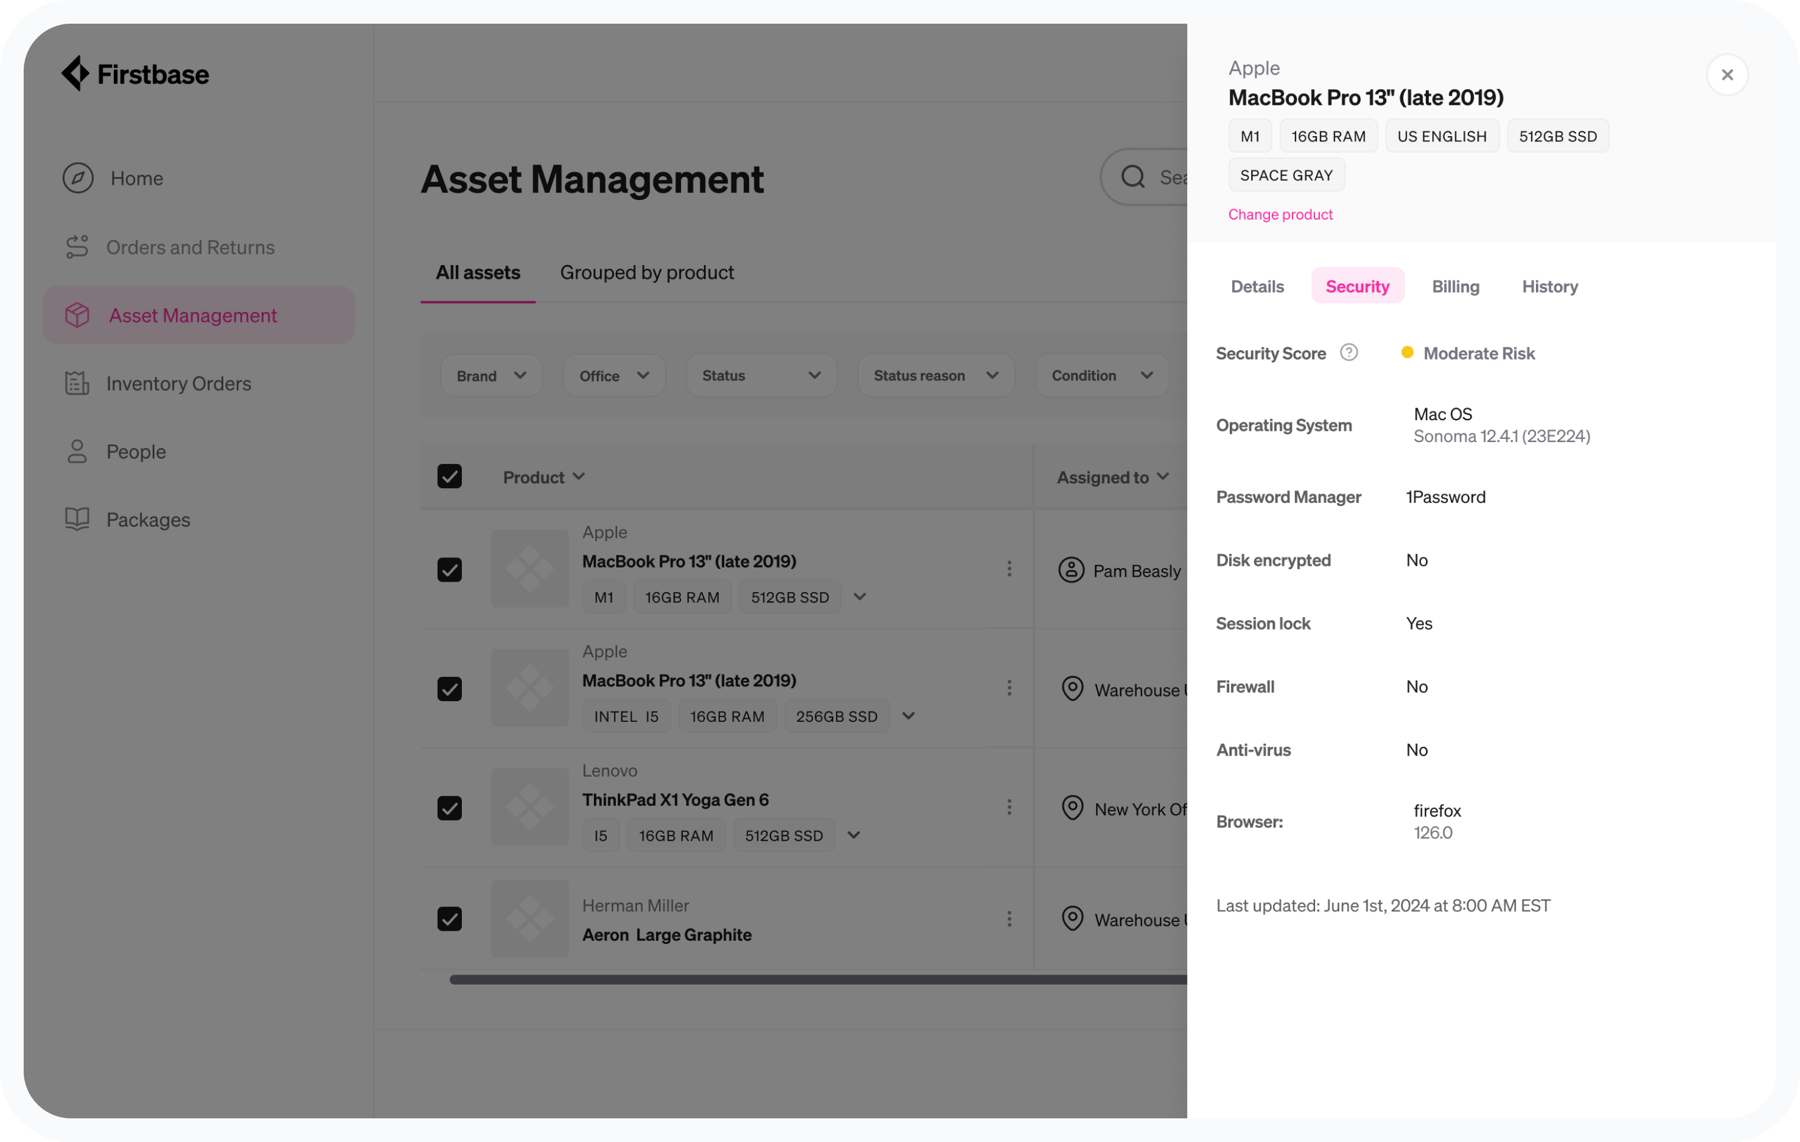Open the Brand filter dropdown
This screenshot has width=1800, height=1142.
click(x=491, y=375)
